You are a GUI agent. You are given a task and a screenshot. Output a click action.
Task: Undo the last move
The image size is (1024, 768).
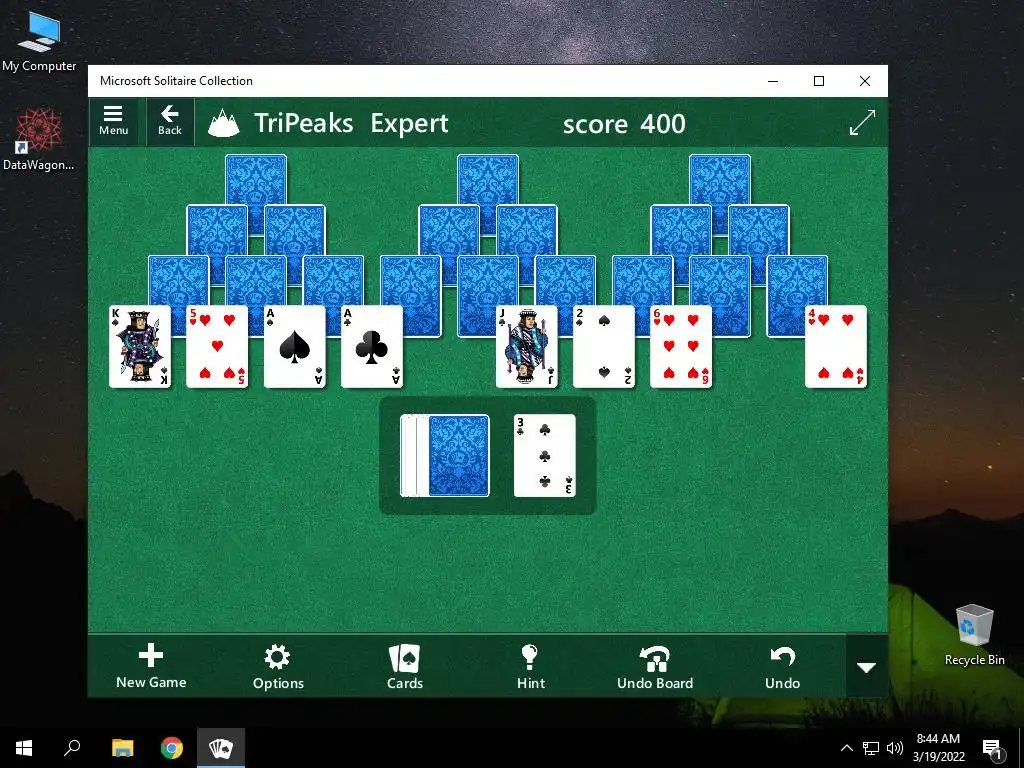point(782,667)
